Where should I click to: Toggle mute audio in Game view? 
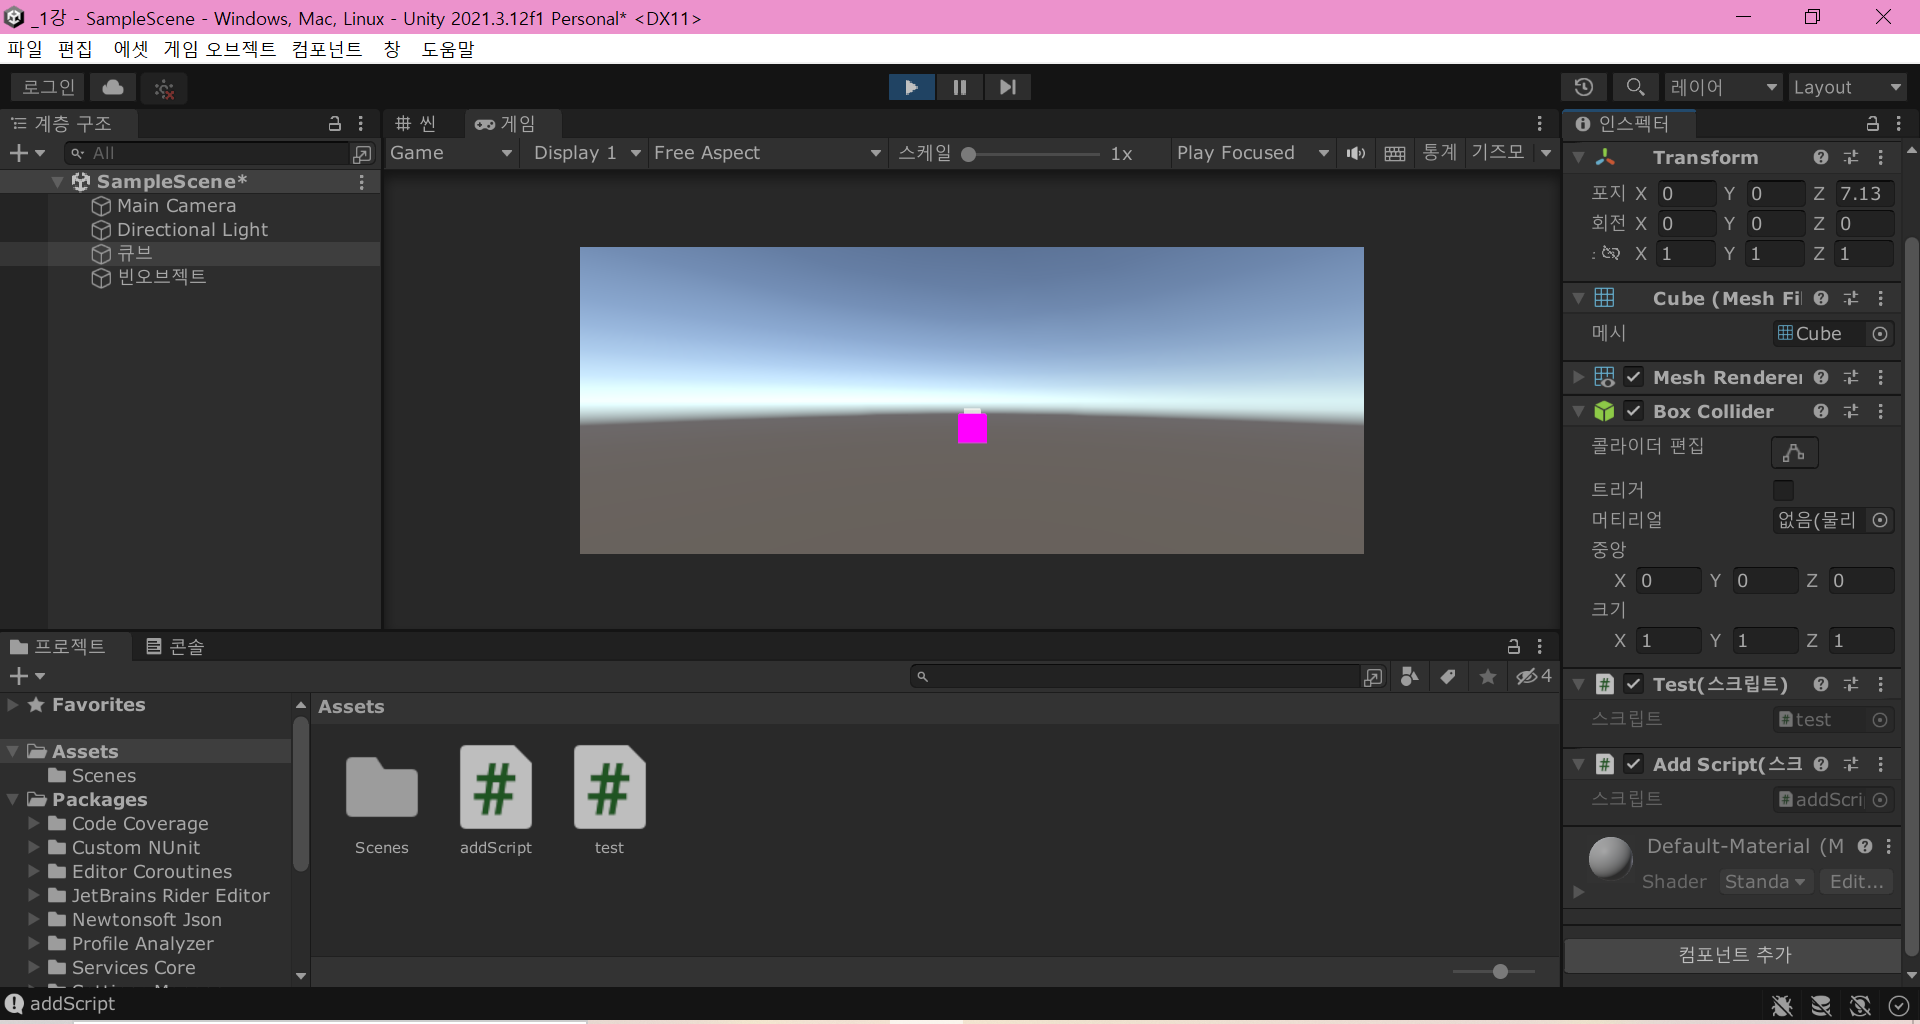pyautogui.click(x=1356, y=153)
